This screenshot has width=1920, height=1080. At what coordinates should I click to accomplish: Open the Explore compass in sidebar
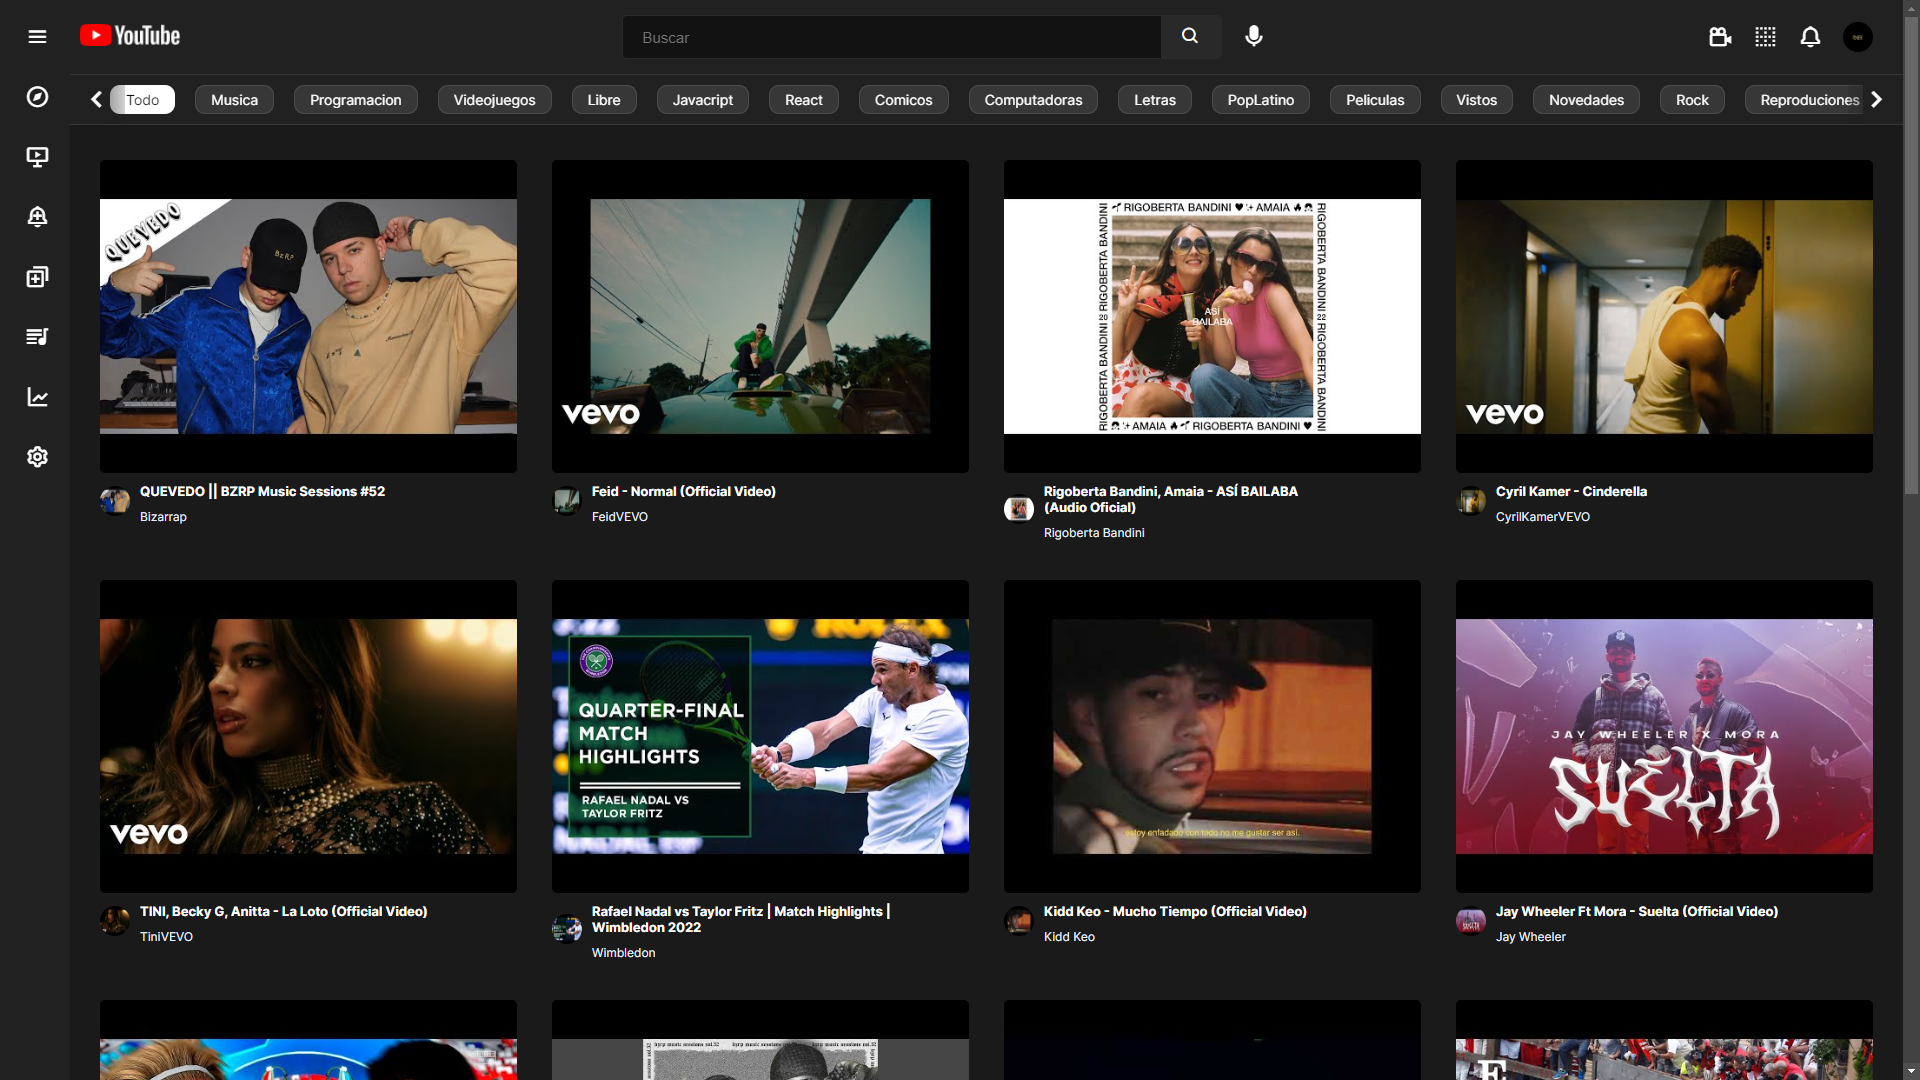(x=37, y=97)
